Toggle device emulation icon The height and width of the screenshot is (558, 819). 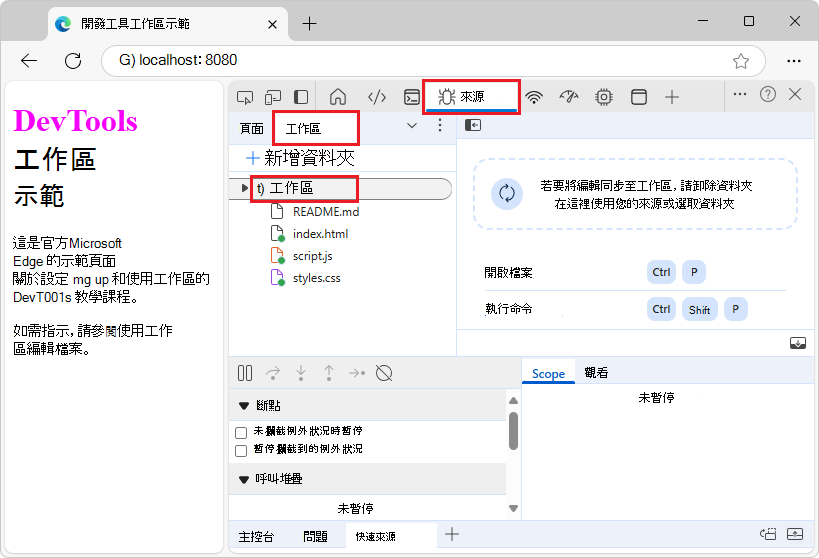(273, 97)
